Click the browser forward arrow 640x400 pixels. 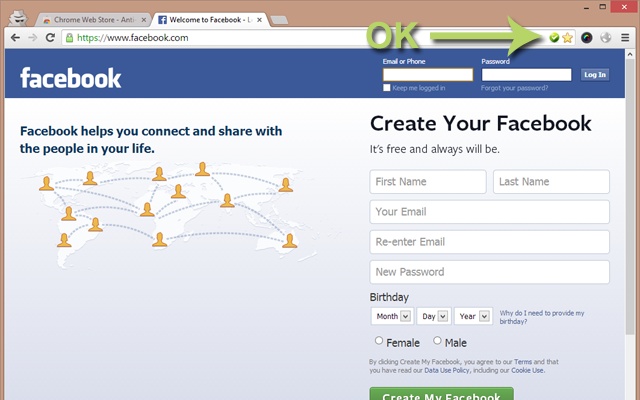point(33,38)
